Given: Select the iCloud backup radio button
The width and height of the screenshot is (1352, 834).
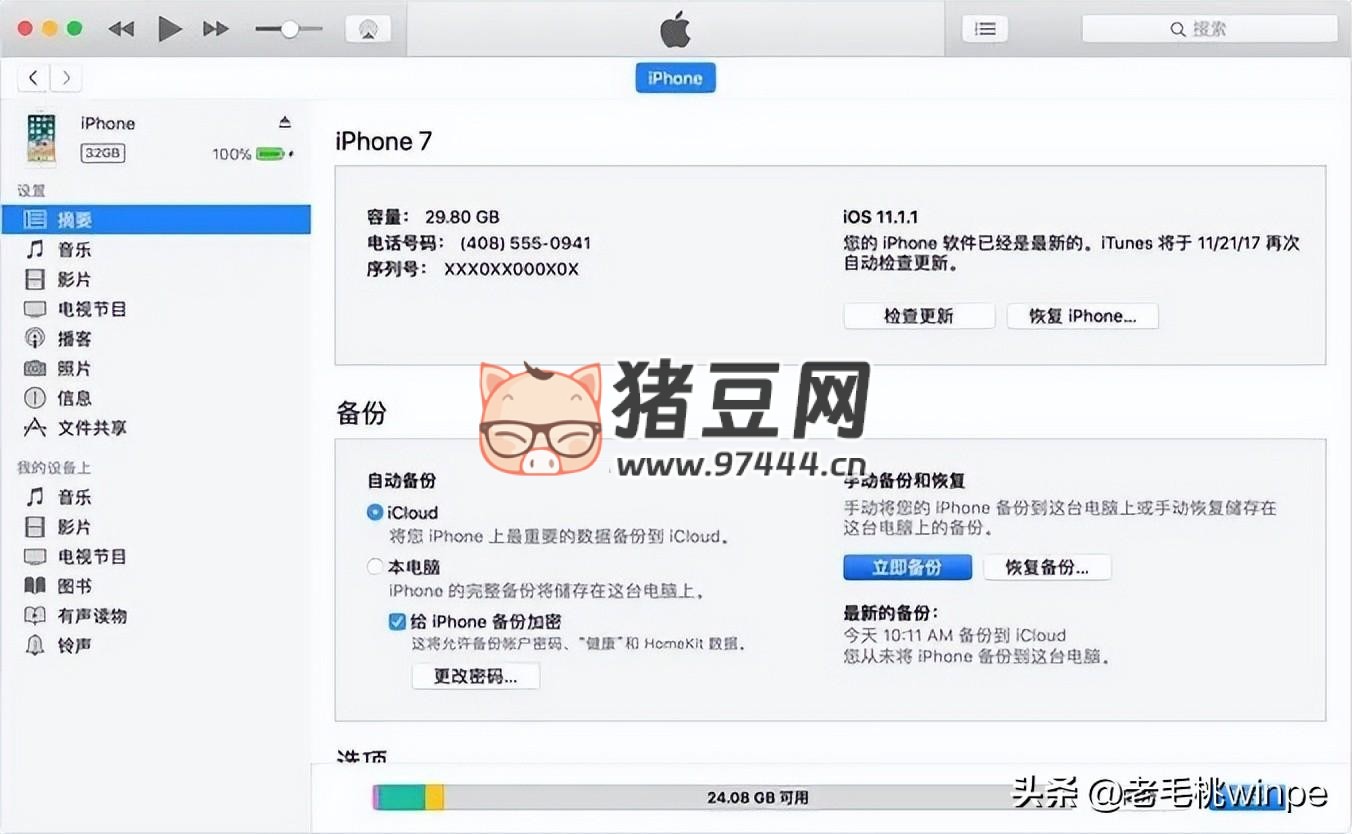Looking at the screenshot, I should click(375, 512).
